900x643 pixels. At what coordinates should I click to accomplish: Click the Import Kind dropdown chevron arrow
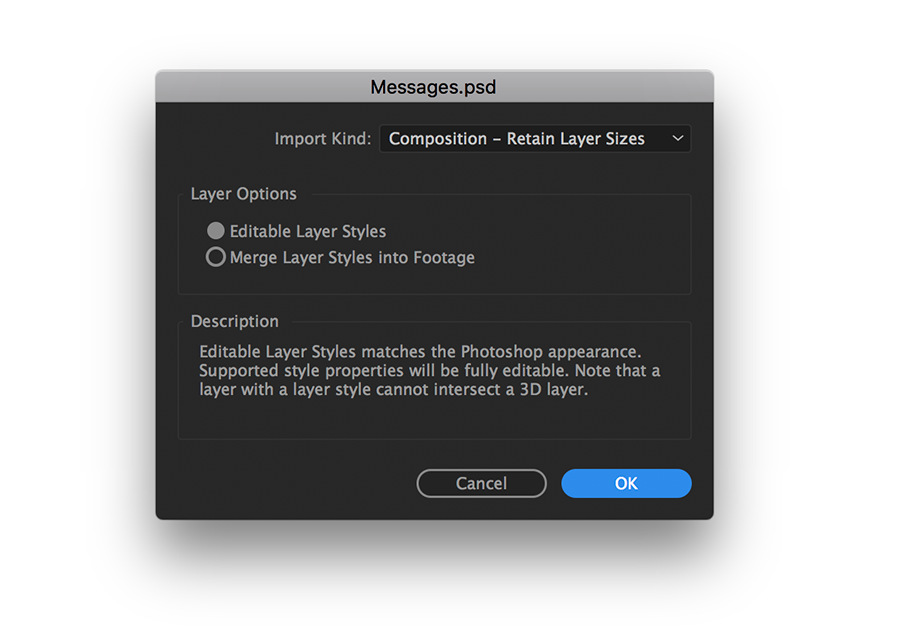(678, 138)
